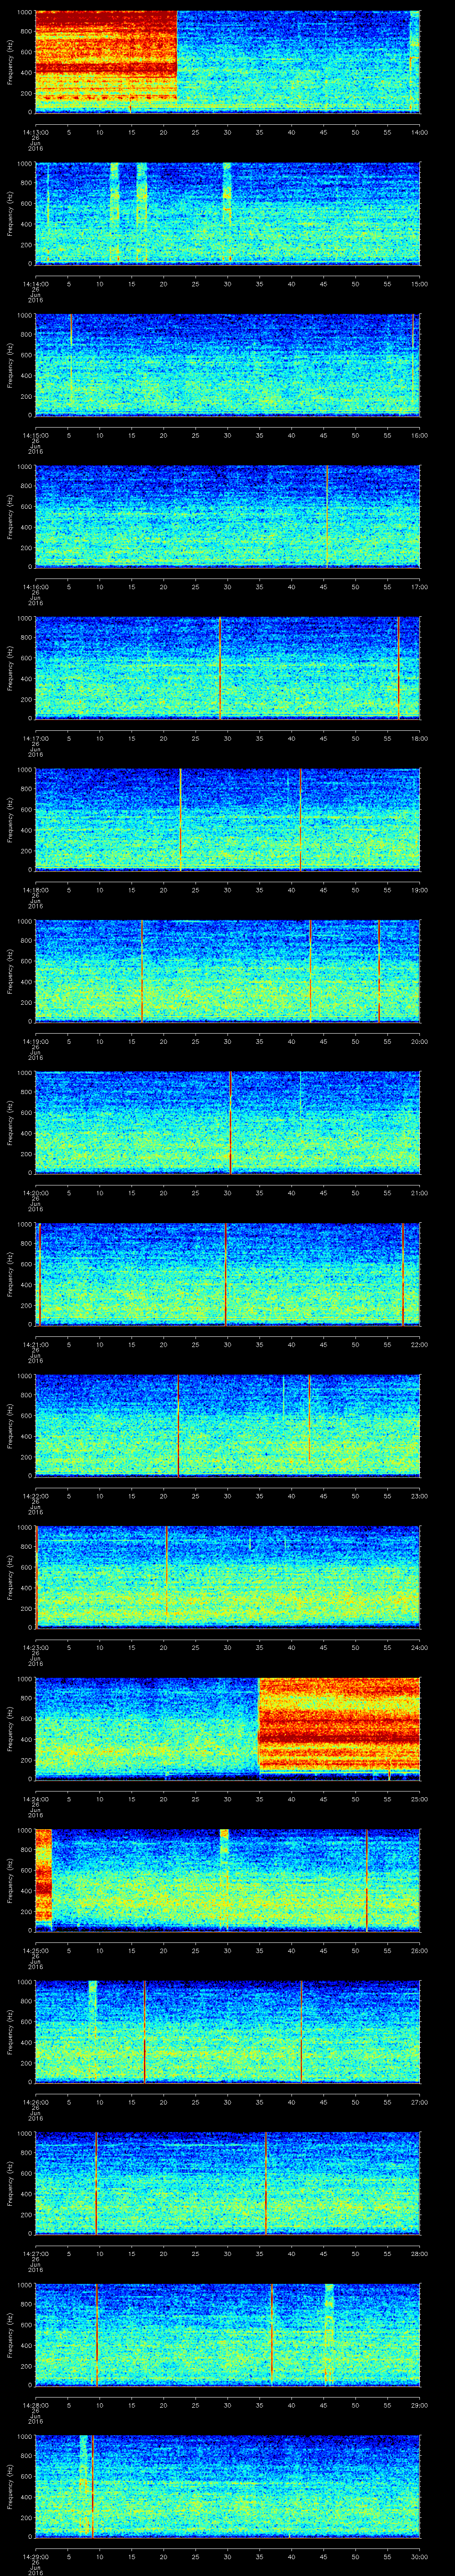455x2576 pixels.
Task: Select the spectrogram panel starting at 14:13:00
Action: [227, 62]
